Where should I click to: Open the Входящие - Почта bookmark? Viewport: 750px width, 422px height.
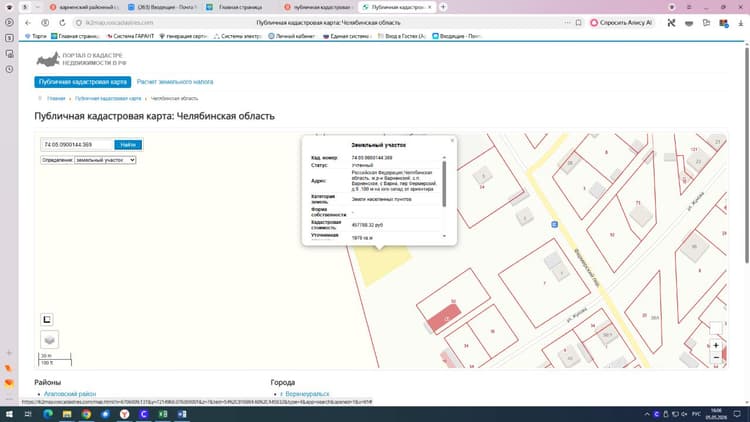tap(457, 36)
